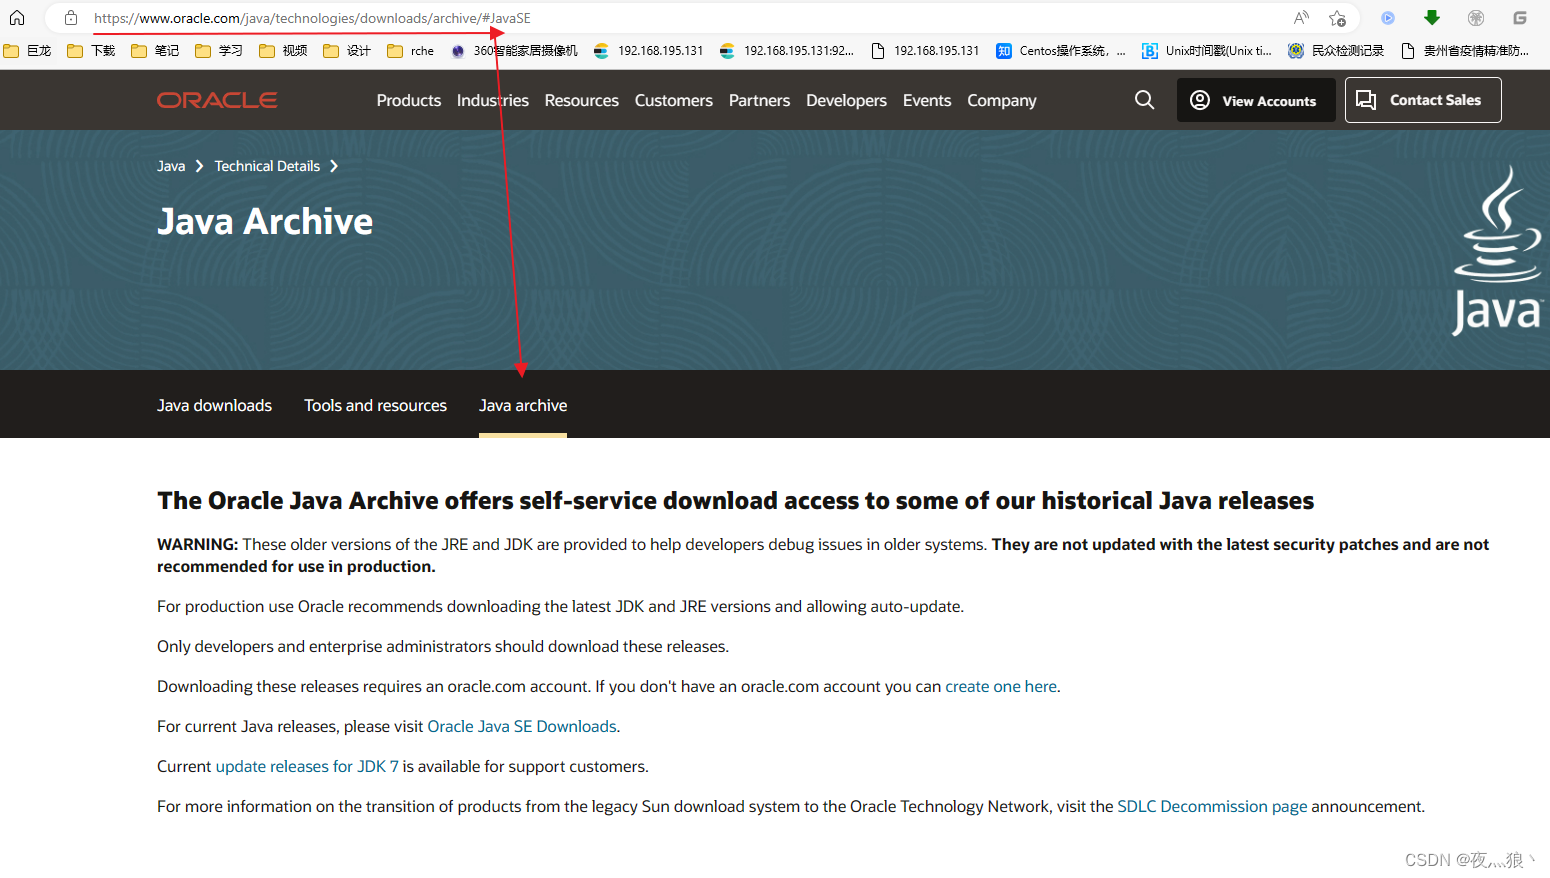1550x878 pixels.
Task: Click the Contact Sales button
Action: pyautogui.click(x=1423, y=100)
